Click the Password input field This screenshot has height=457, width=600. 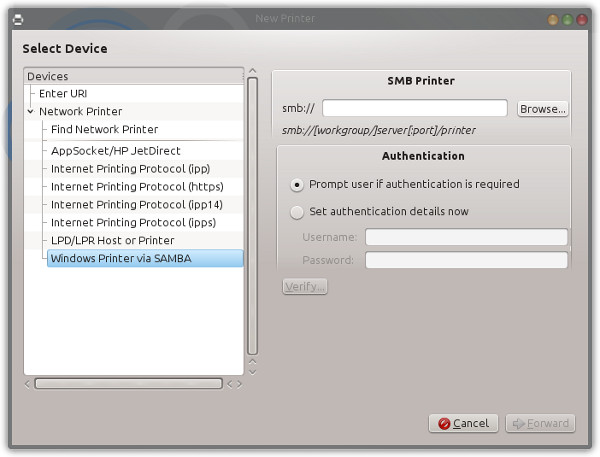pos(466,260)
